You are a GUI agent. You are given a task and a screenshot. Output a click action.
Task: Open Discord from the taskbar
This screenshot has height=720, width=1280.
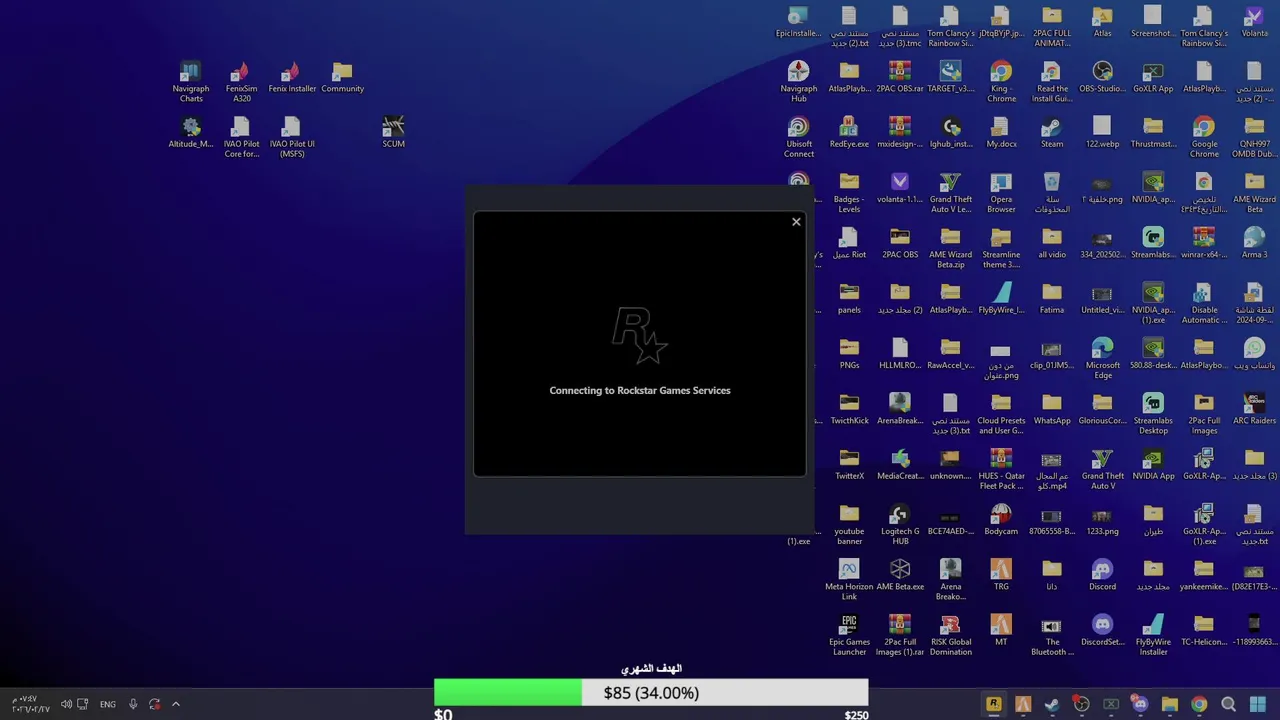pyautogui.click(x=1140, y=704)
